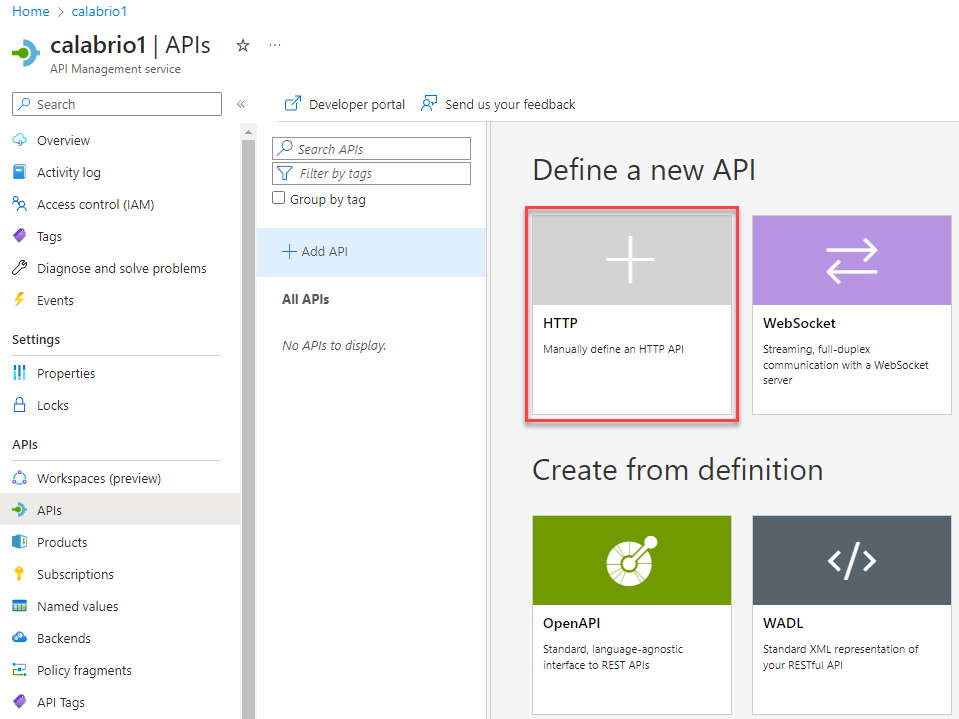
Task: Click the sidebar scrollbar up arrow
Action: [248, 131]
